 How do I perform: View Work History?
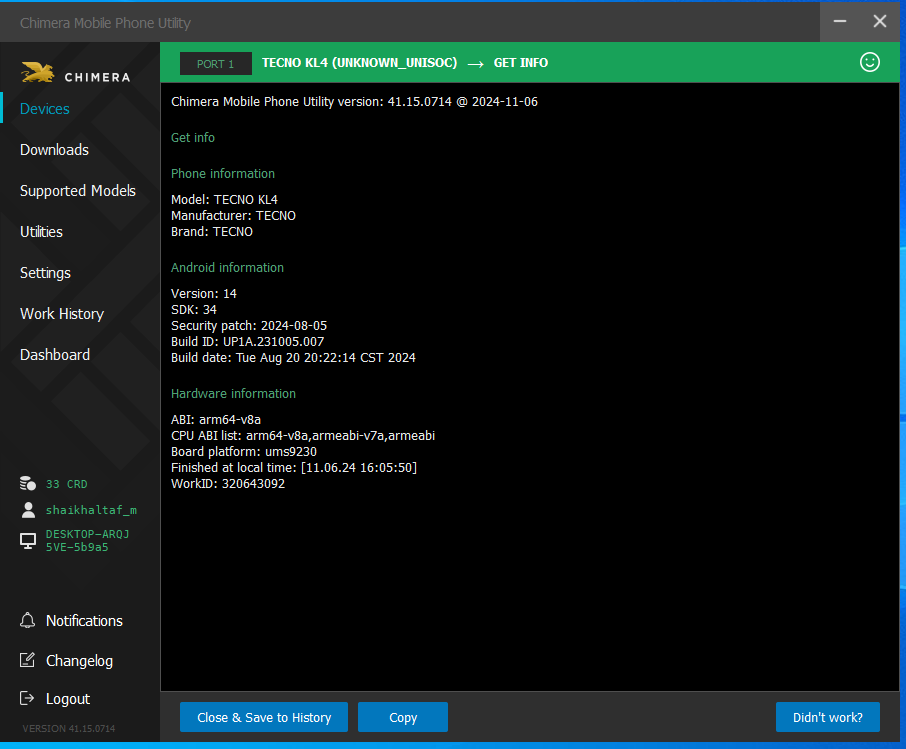[x=61, y=314]
